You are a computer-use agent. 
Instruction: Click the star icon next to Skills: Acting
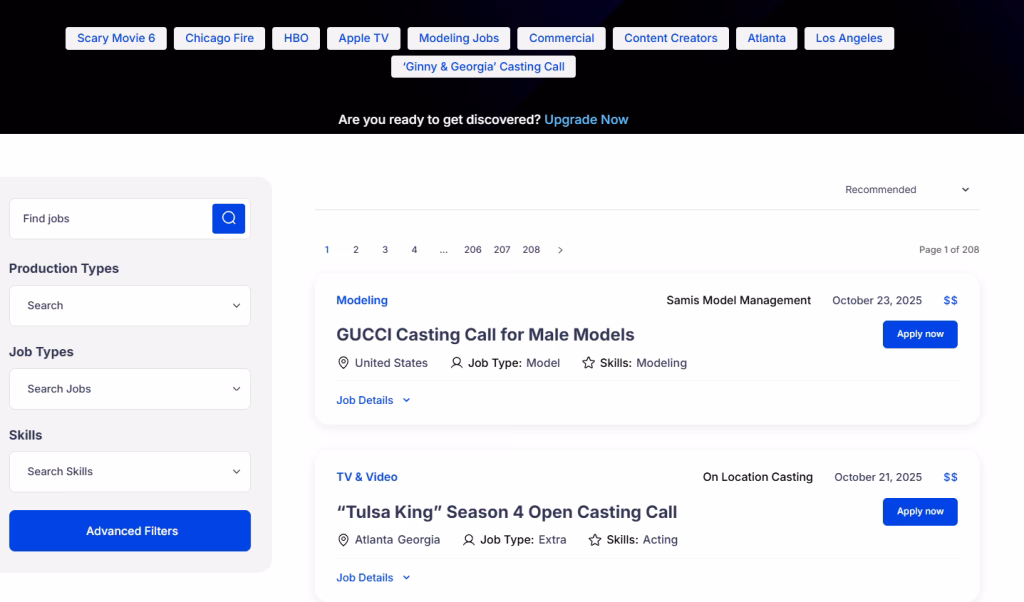point(595,540)
